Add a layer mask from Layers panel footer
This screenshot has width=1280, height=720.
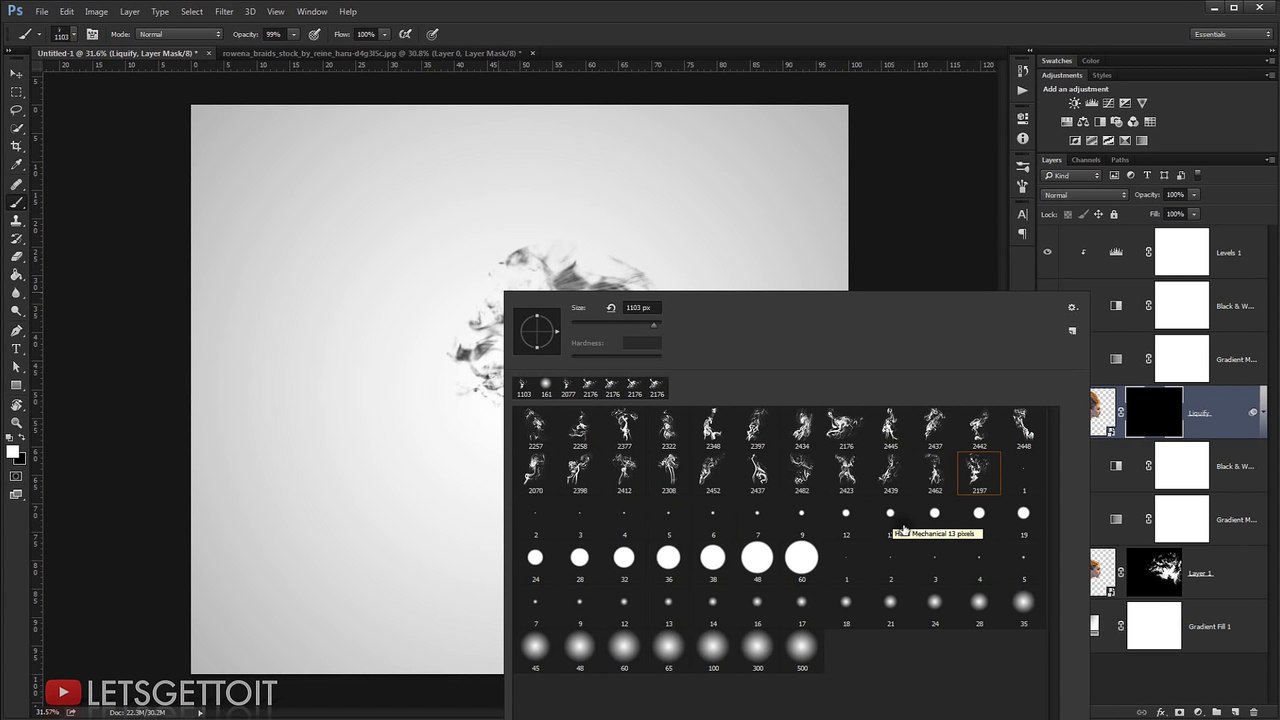[x=1180, y=712]
